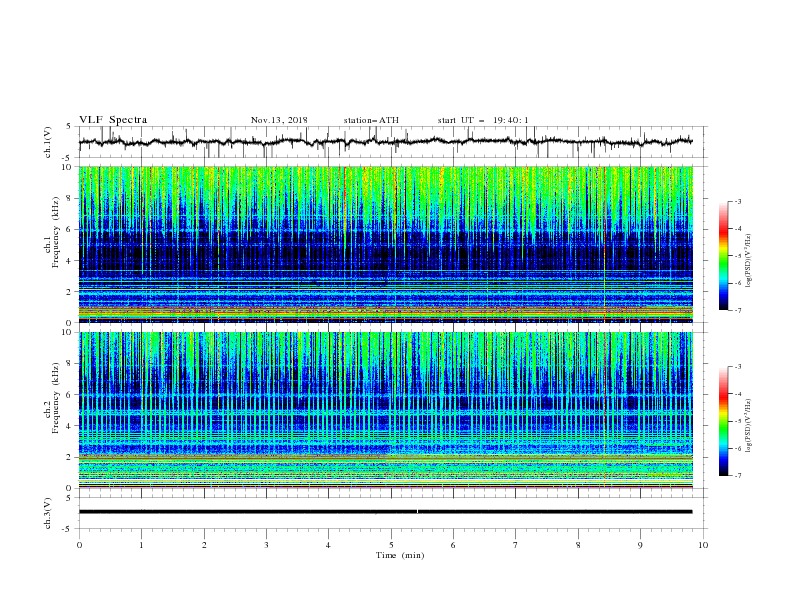This screenshot has width=792, height=612.
Task: Click the "0" tick on Time axis
Action: pos(79,545)
